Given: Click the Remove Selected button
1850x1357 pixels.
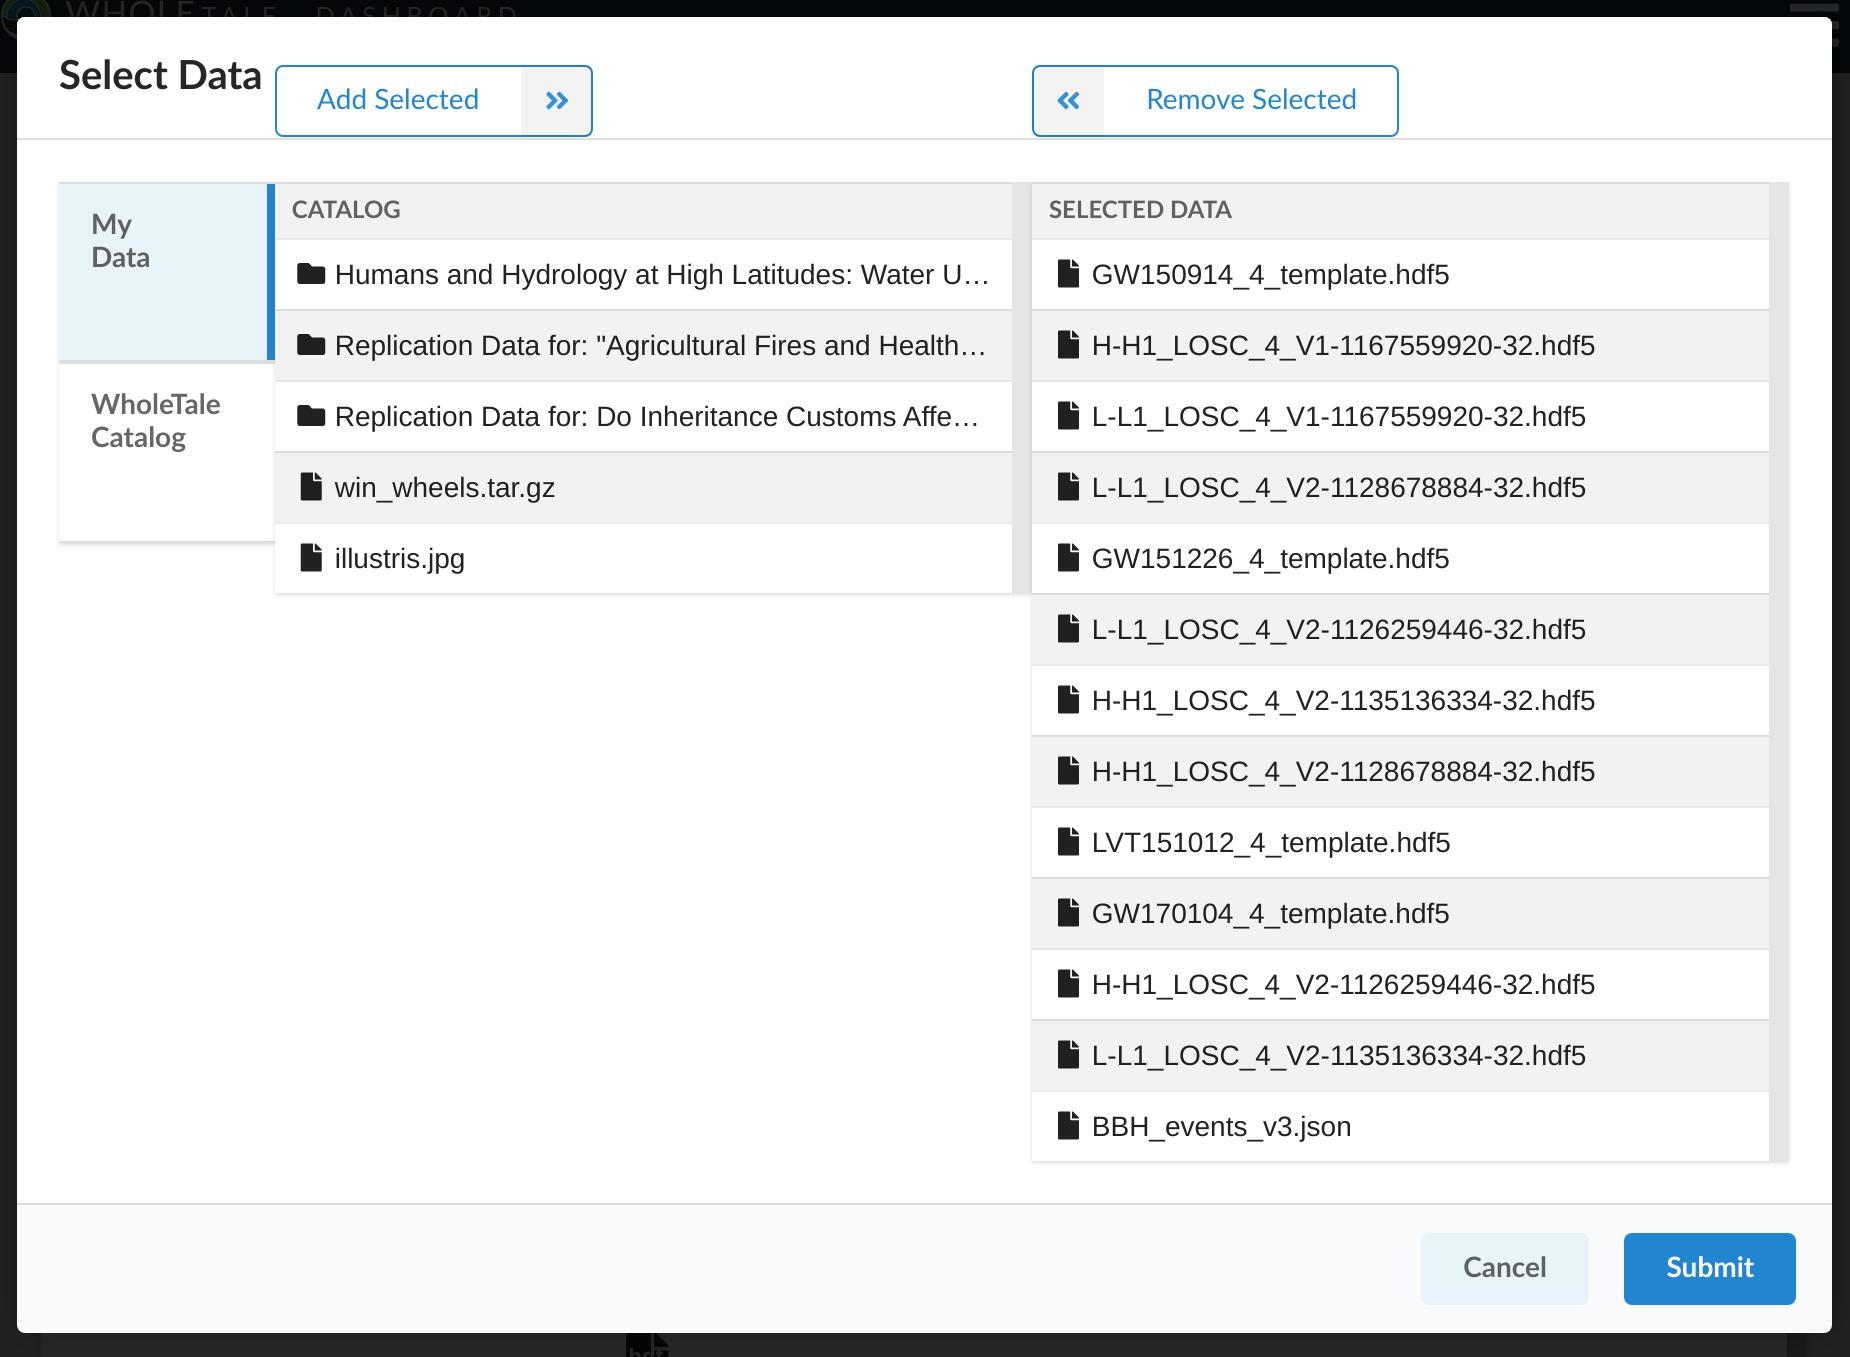Looking at the screenshot, I should (1251, 100).
